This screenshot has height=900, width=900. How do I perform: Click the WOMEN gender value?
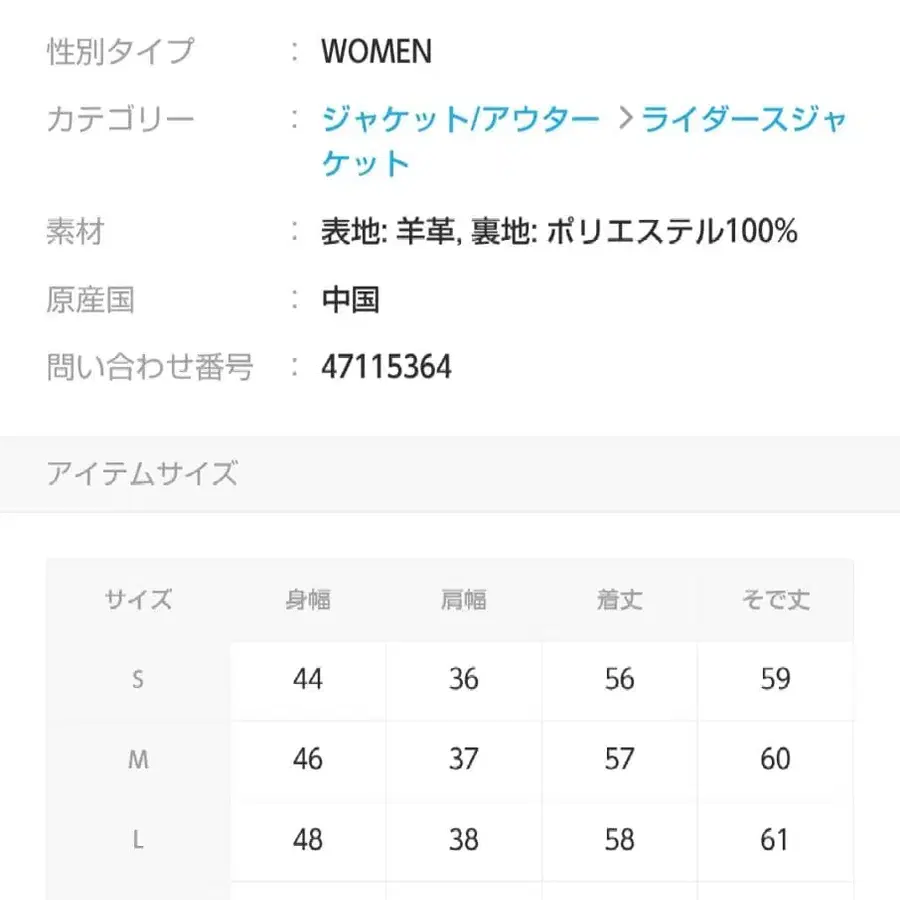375,51
